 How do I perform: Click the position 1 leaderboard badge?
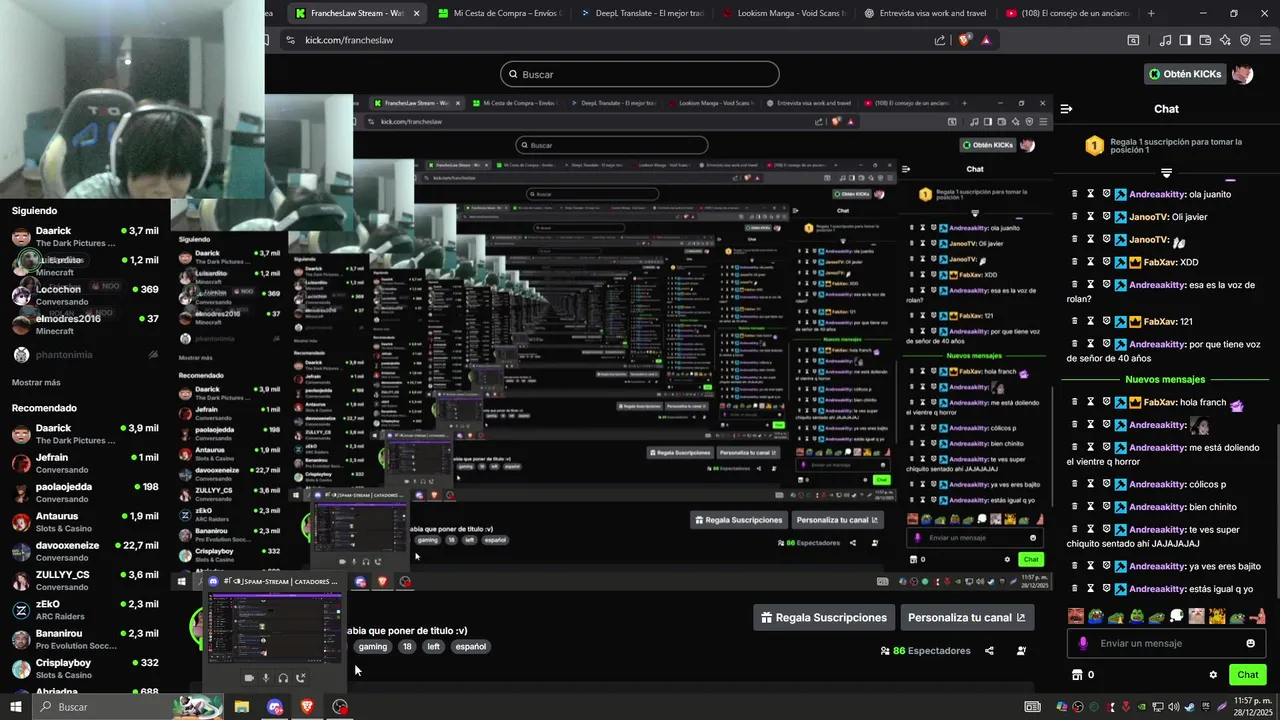[1094, 146]
